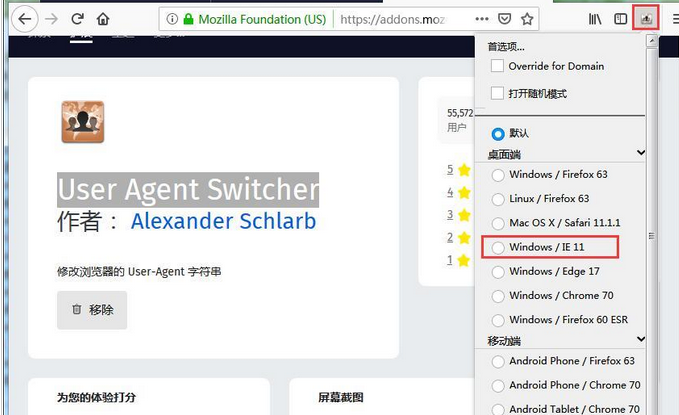Screen dimensions: 679x415
Task: Toggle the sidebar view icon
Action: (620, 19)
